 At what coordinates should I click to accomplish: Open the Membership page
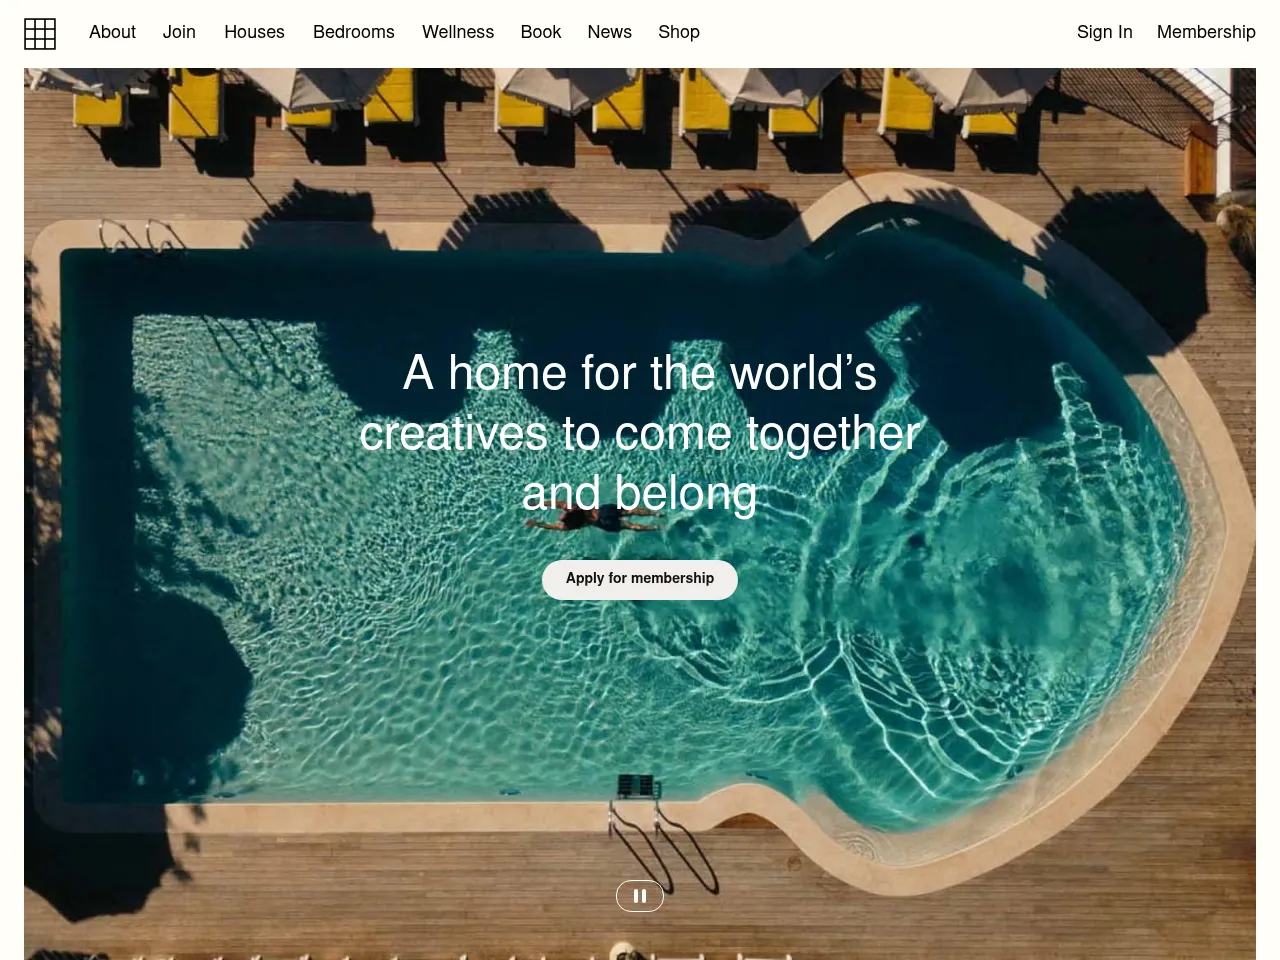(1206, 33)
